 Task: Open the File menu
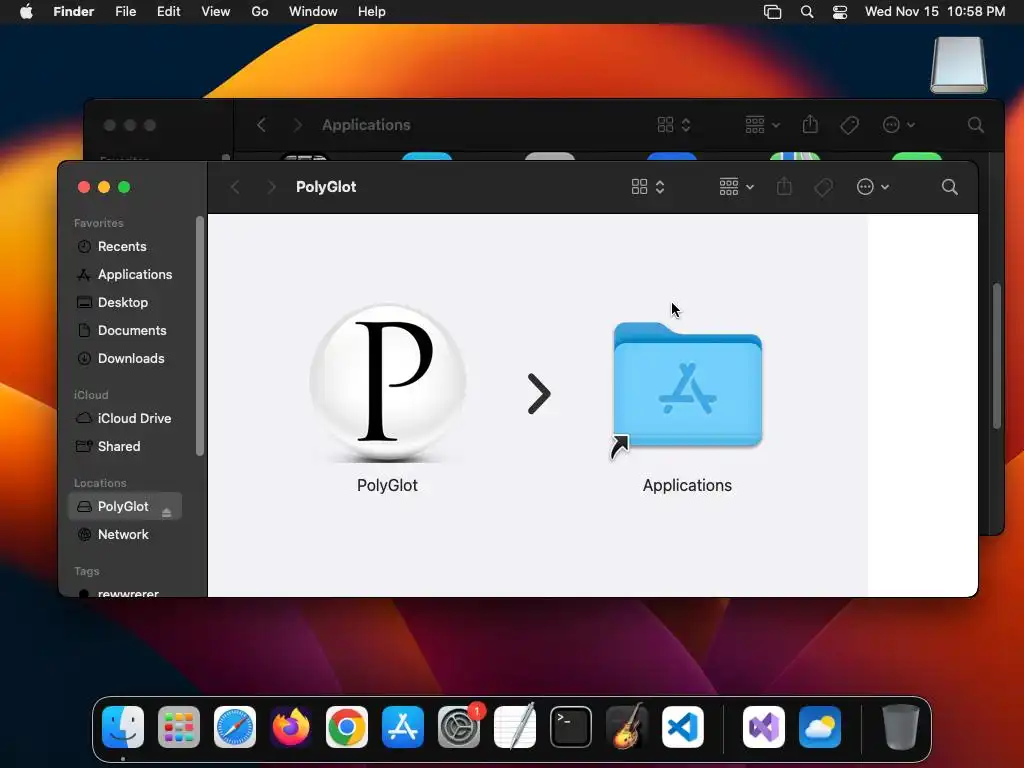click(x=125, y=12)
